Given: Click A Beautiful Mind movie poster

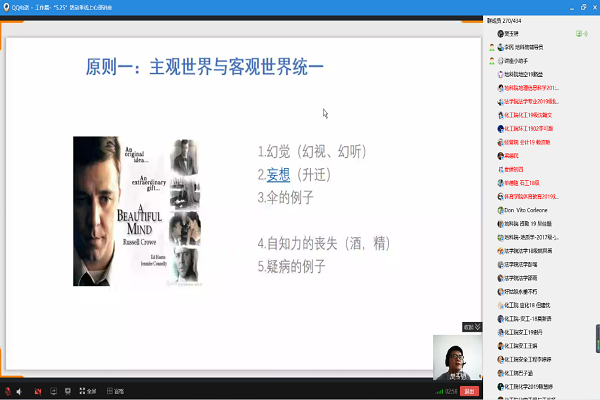Looking at the screenshot, I should point(134,211).
